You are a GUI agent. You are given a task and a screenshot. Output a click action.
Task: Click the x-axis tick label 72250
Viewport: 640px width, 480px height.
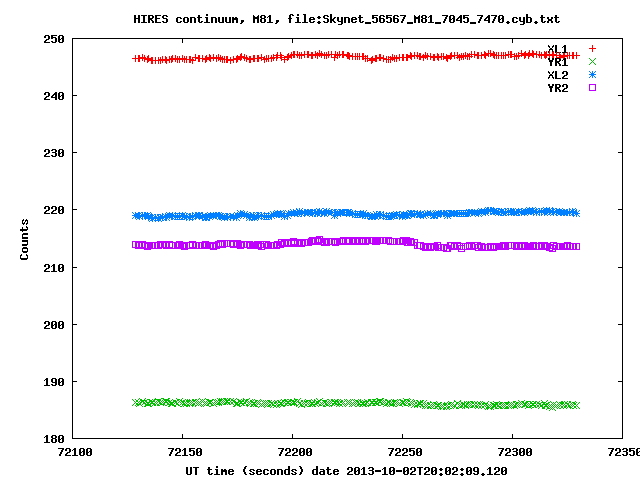point(404,452)
